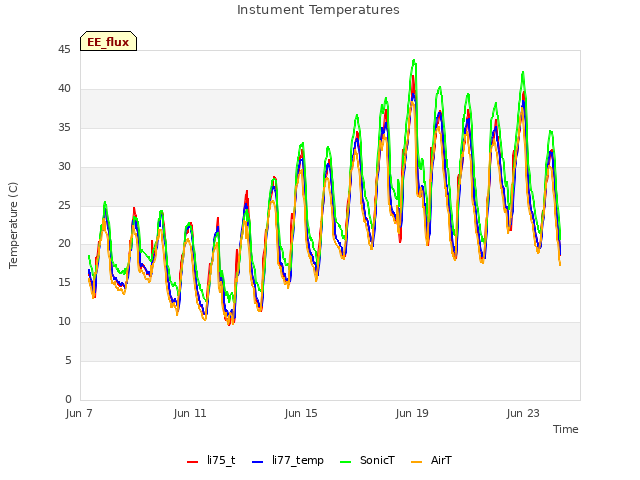Click the 25 y-axis tick label
This screenshot has width=640, height=480.
64,205
